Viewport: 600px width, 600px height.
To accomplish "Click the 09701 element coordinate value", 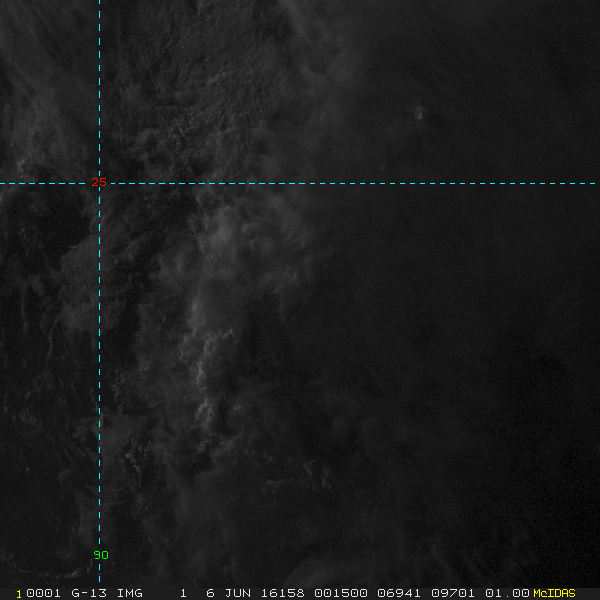I will [449, 593].
